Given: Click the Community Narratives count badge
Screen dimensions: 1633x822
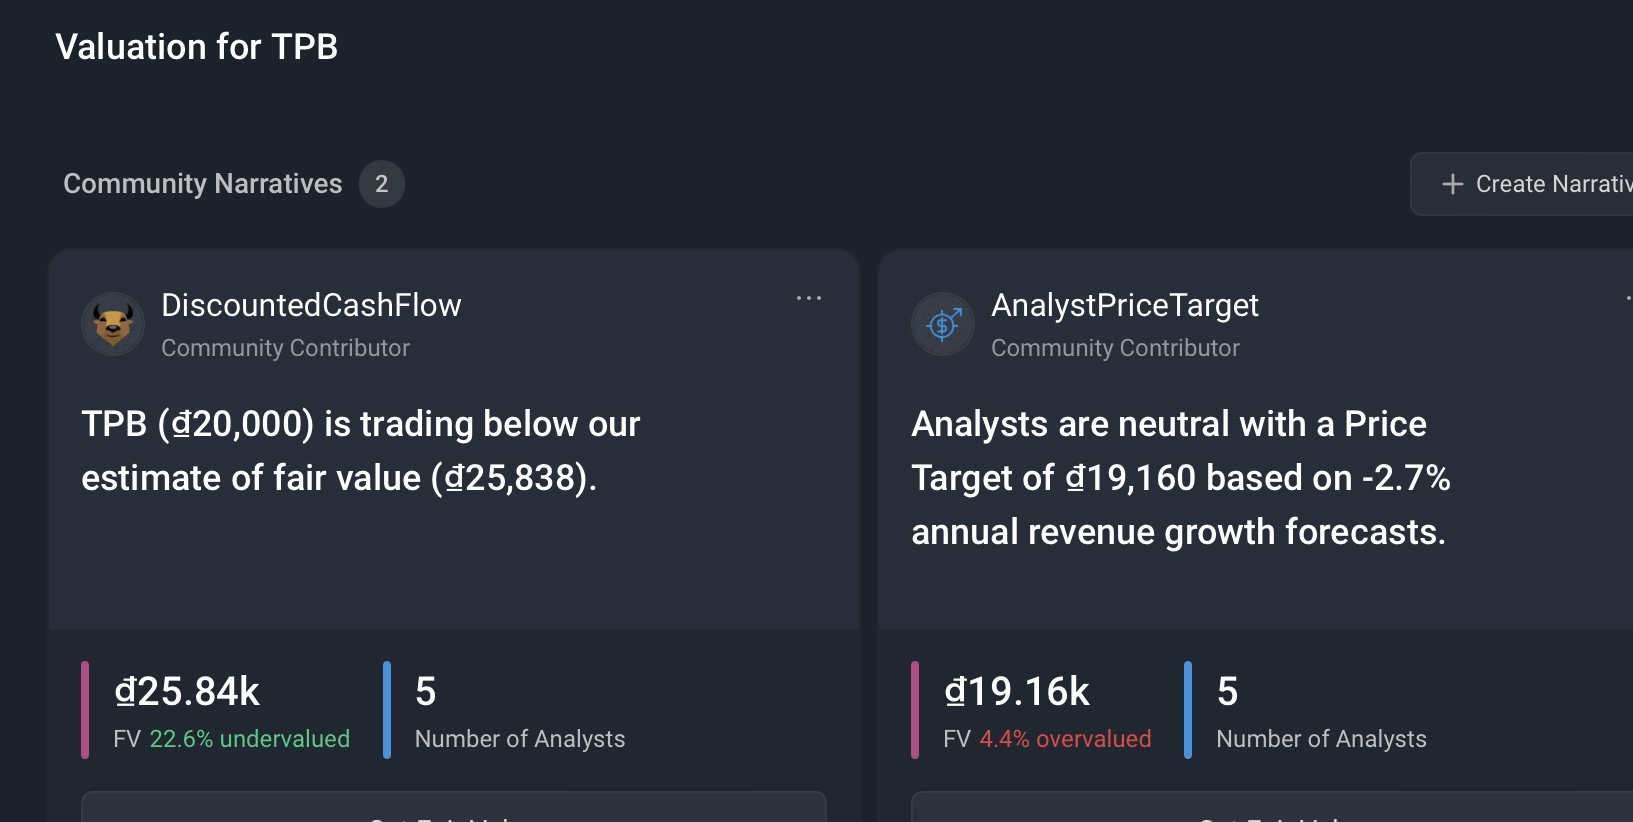Looking at the screenshot, I should [x=381, y=184].
